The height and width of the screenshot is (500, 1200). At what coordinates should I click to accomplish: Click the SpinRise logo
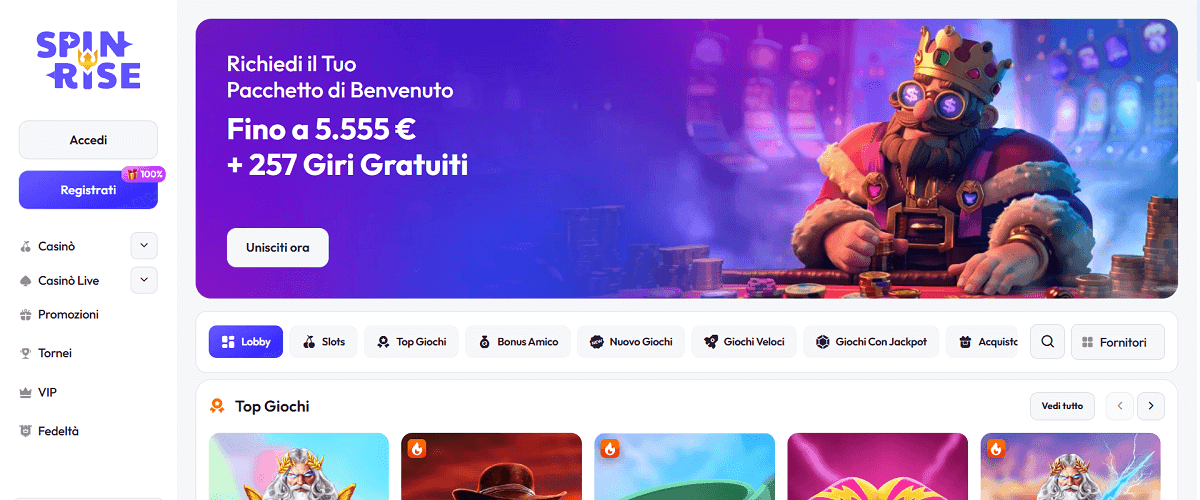pos(88,60)
